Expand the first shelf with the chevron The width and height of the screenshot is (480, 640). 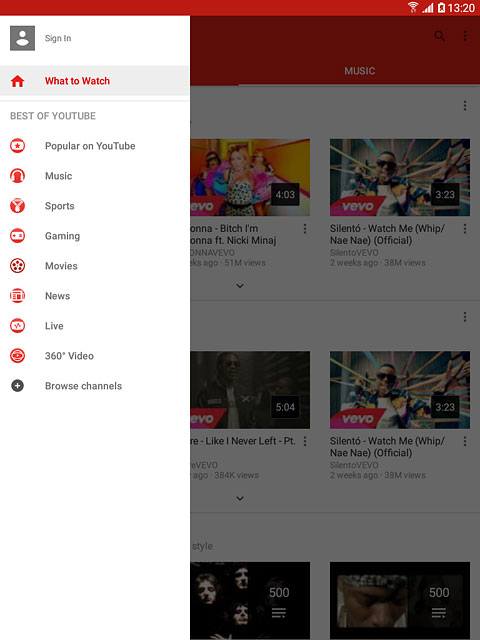240,286
